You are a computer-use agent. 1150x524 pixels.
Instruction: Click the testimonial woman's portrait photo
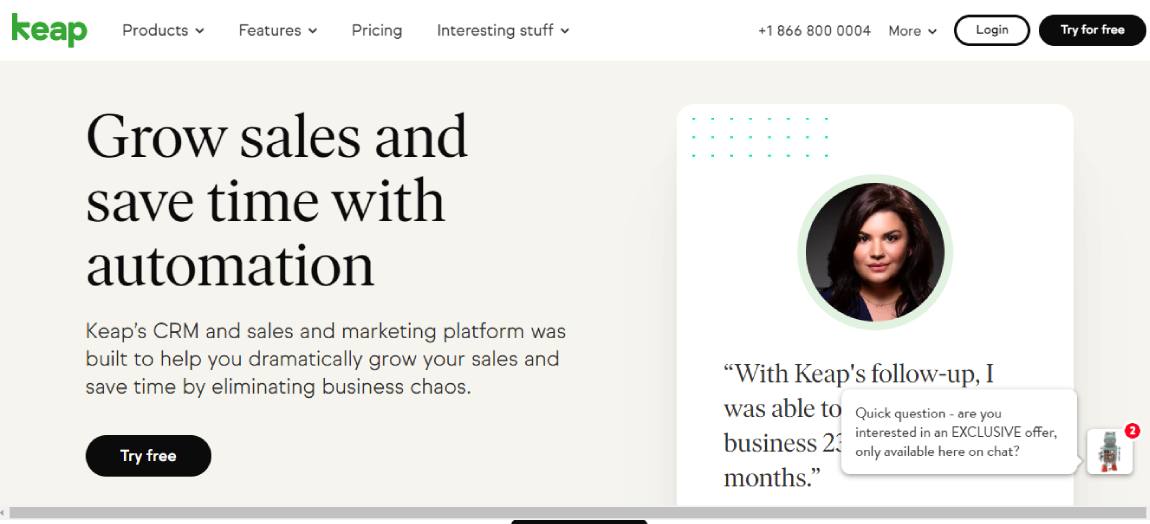click(875, 252)
